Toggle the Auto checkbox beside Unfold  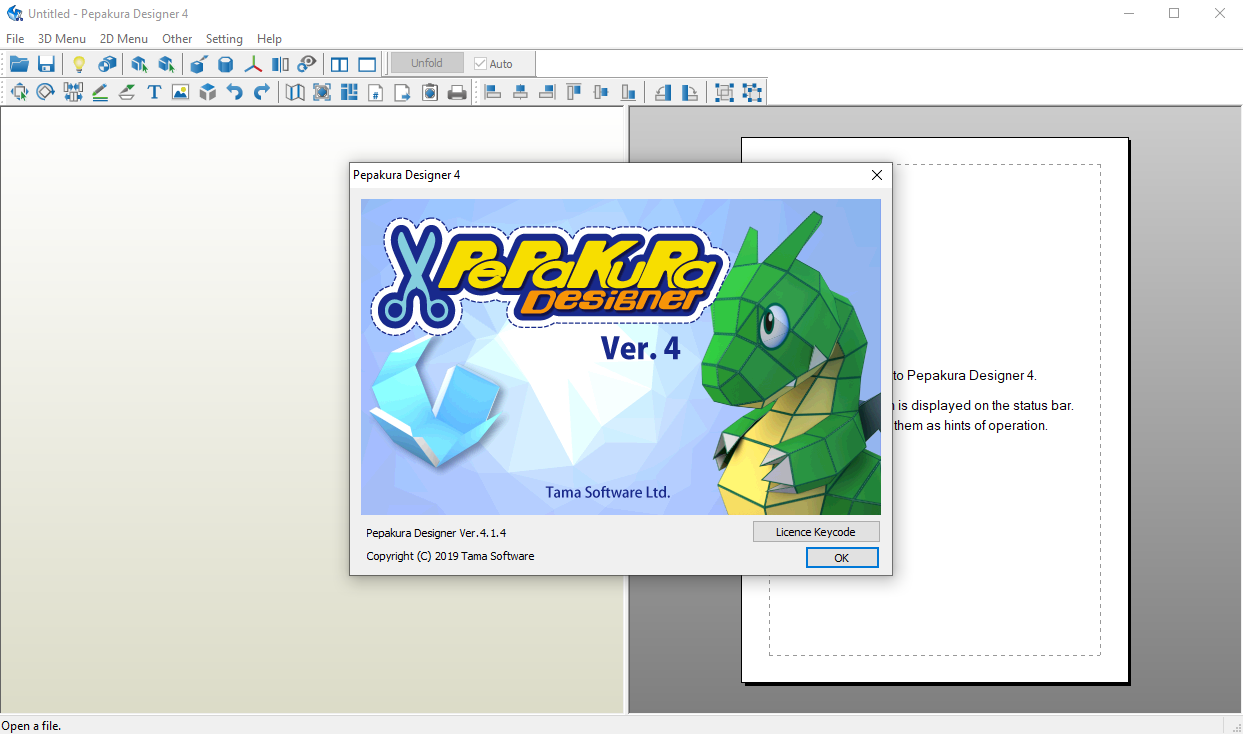tap(481, 64)
